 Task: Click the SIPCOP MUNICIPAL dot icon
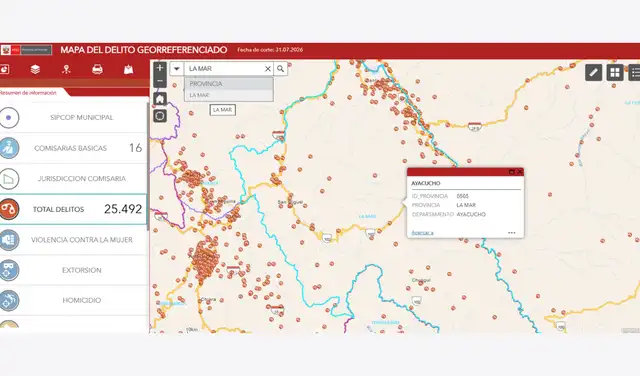click(x=9, y=118)
